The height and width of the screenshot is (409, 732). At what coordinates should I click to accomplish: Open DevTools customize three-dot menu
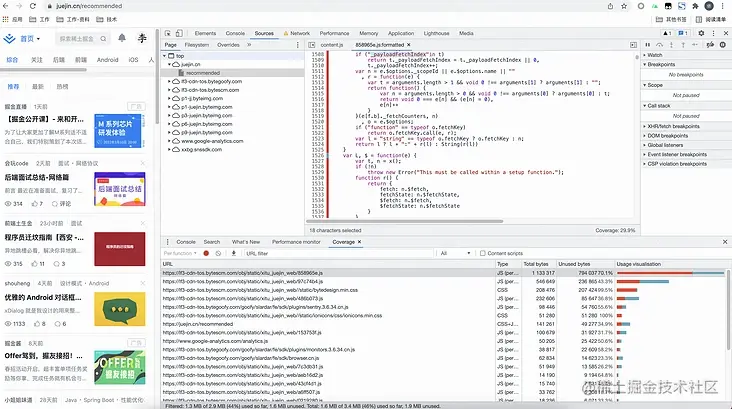(x=713, y=33)
